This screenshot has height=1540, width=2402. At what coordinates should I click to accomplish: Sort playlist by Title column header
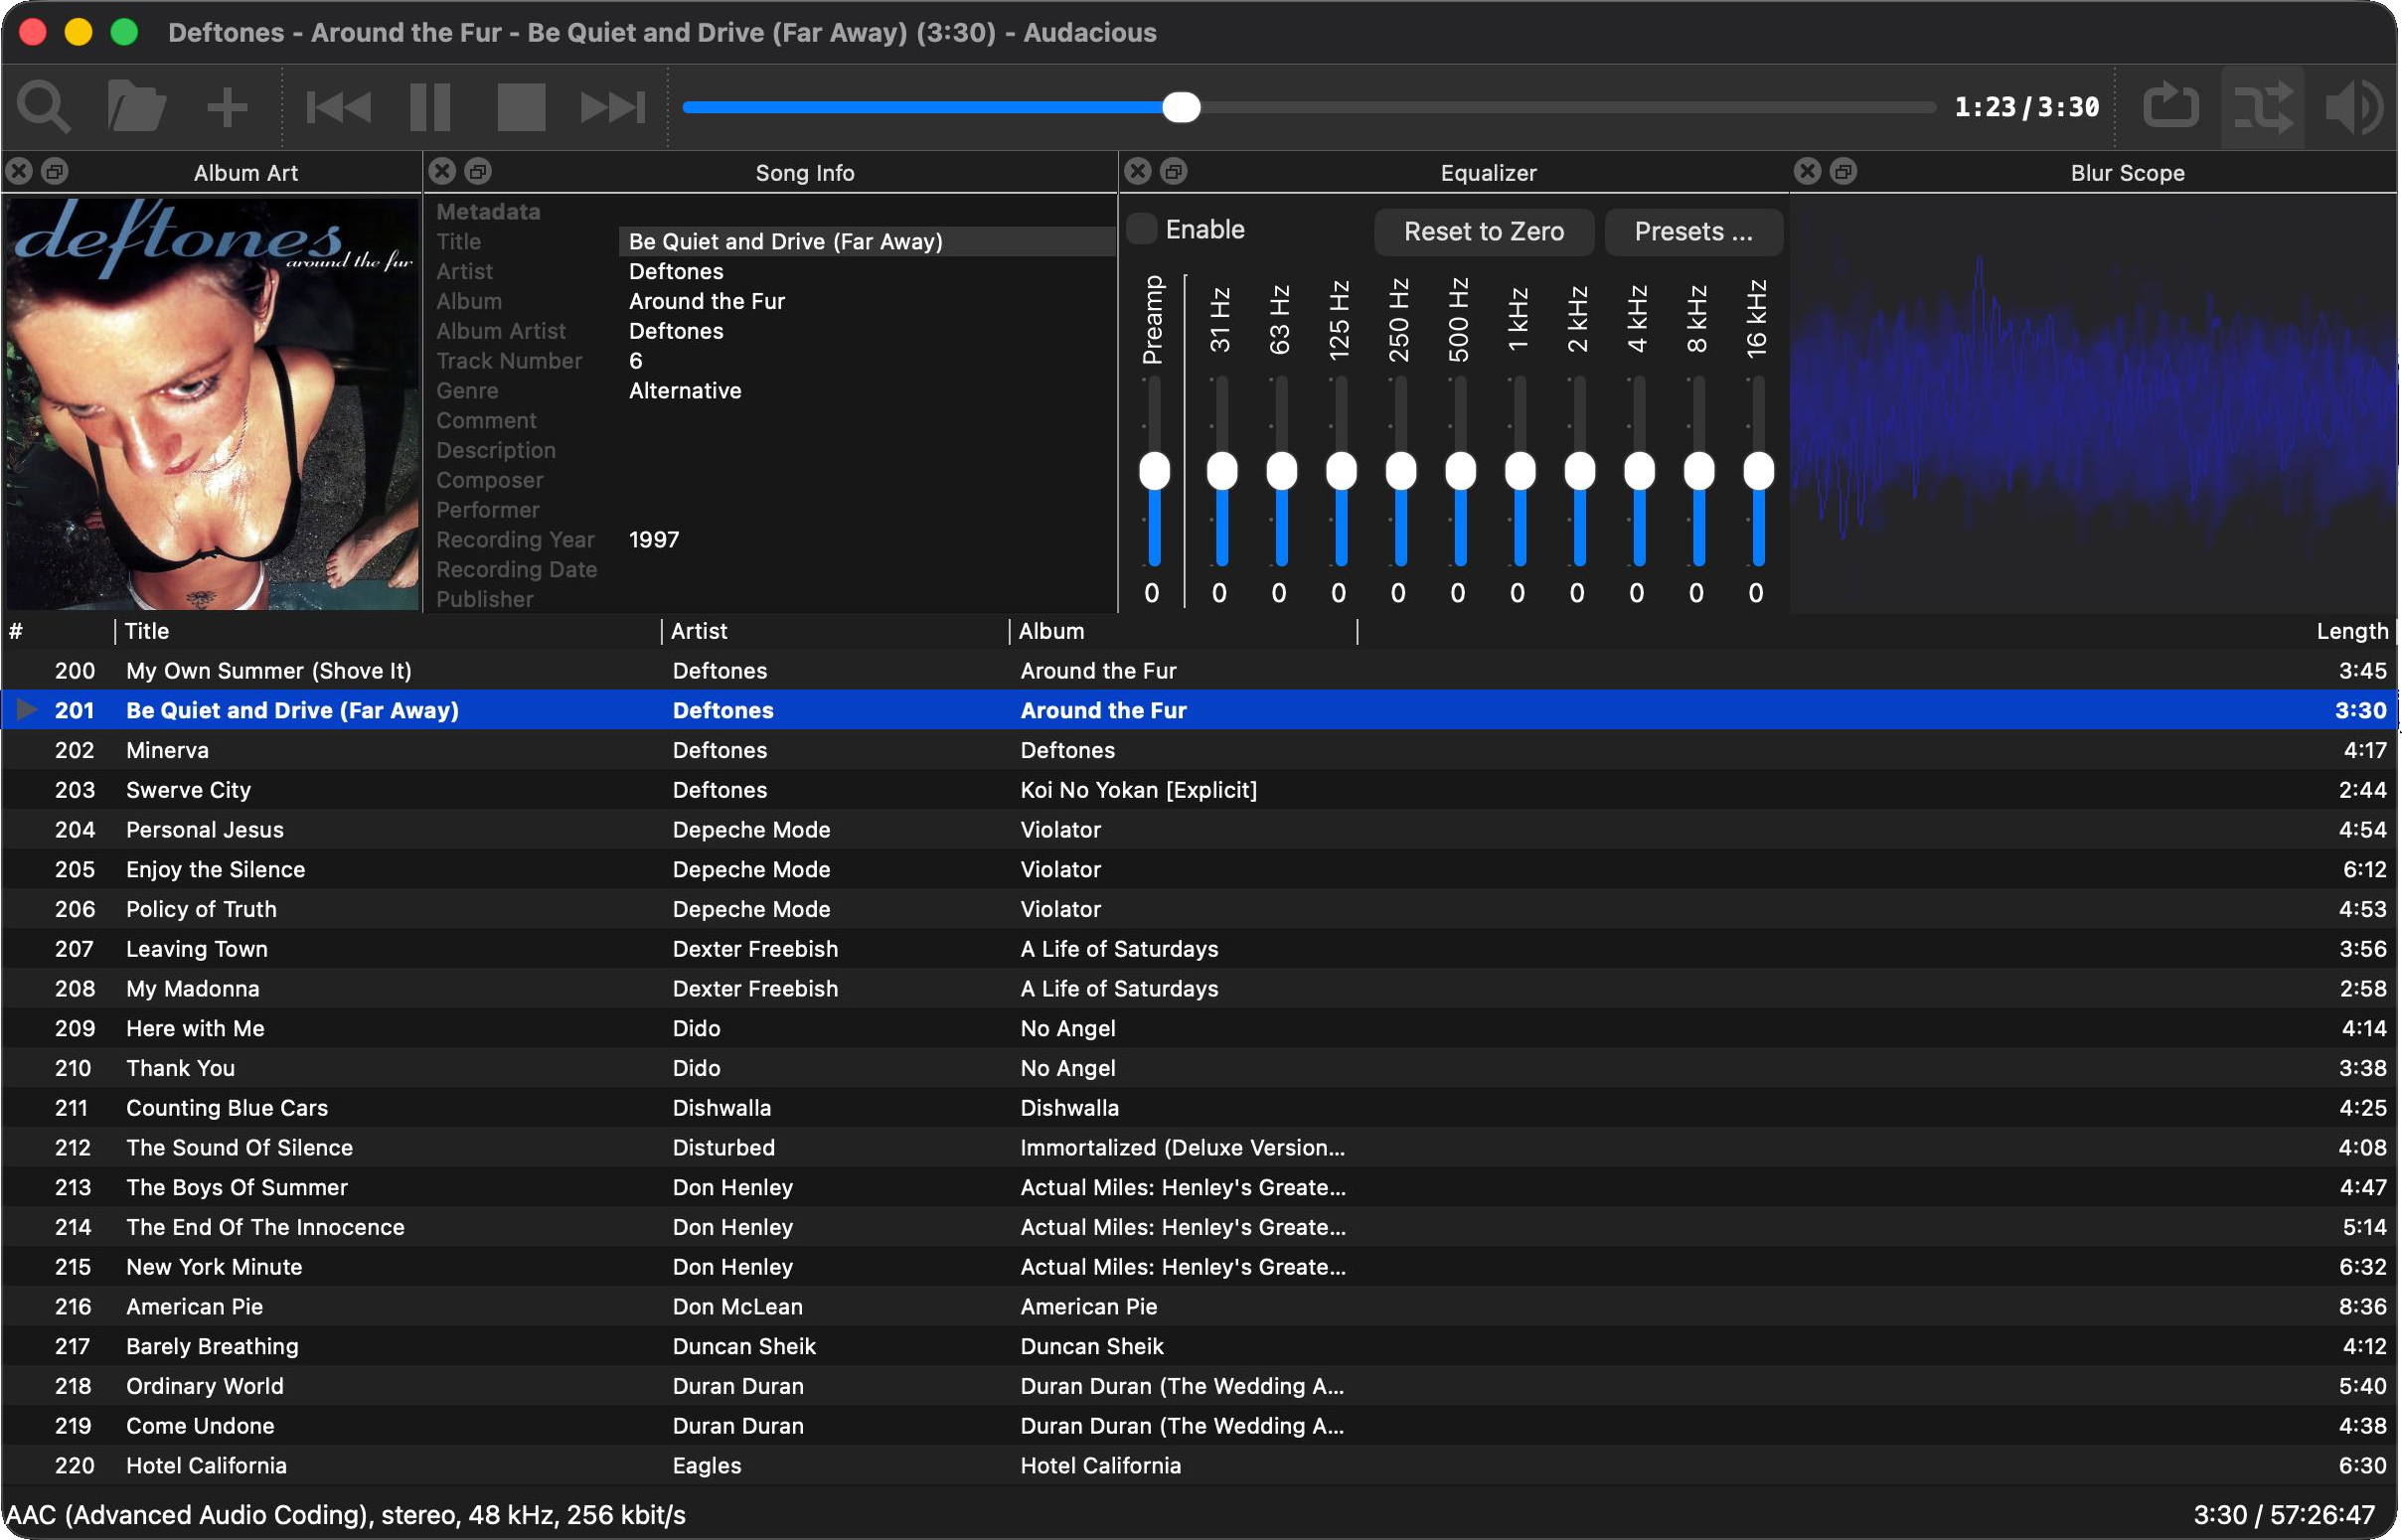388,632
